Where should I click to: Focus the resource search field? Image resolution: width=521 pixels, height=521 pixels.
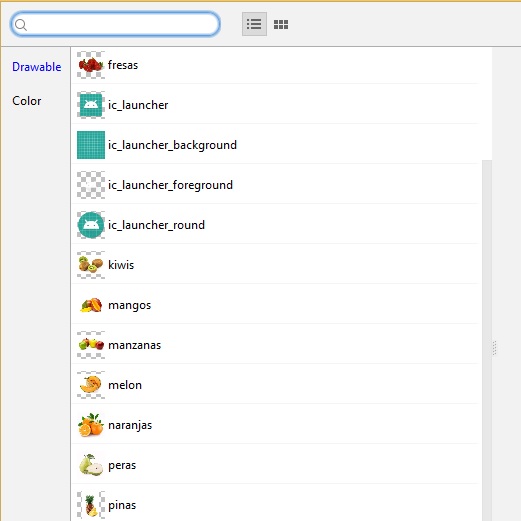[x=115, y=24]
